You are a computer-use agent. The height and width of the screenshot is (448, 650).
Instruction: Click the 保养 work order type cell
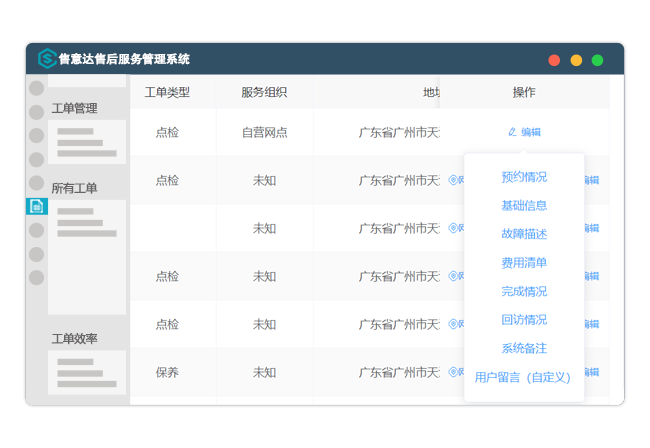click(167, 373)
